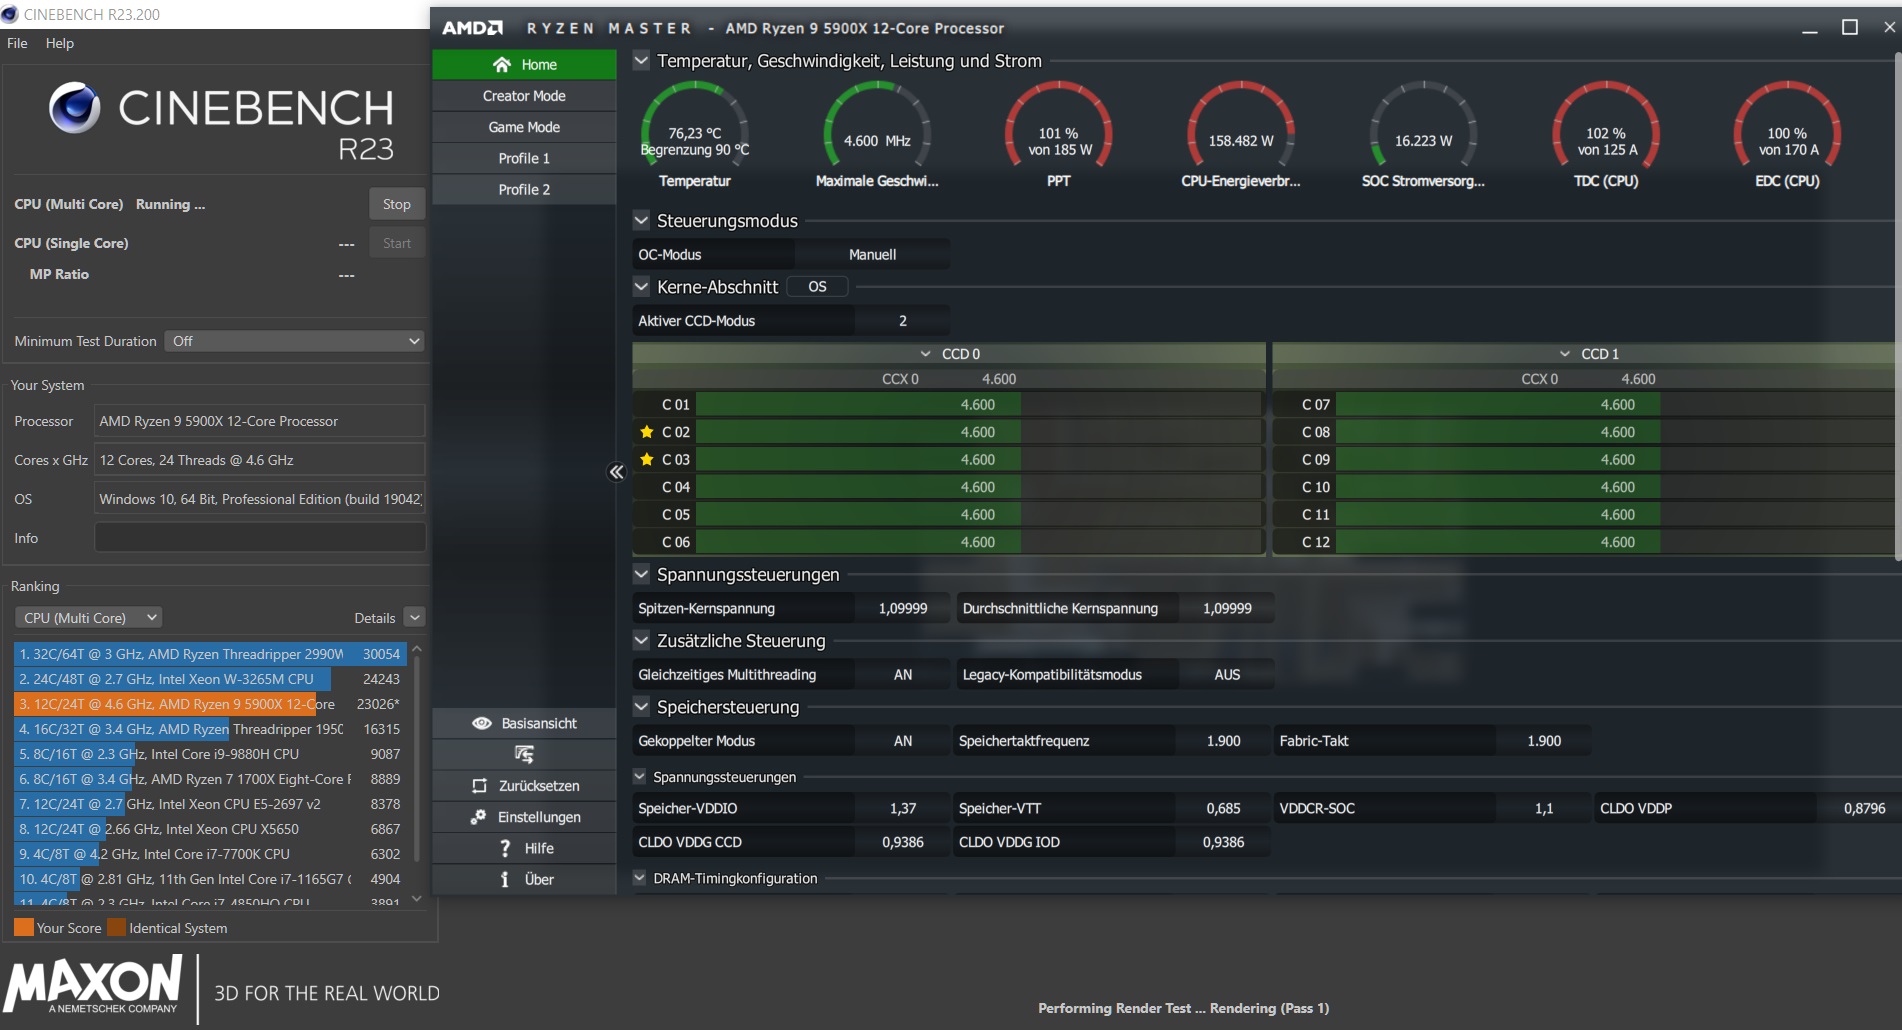Stop the CPU Multi Core test
1902x1030 pixels.
397,204
